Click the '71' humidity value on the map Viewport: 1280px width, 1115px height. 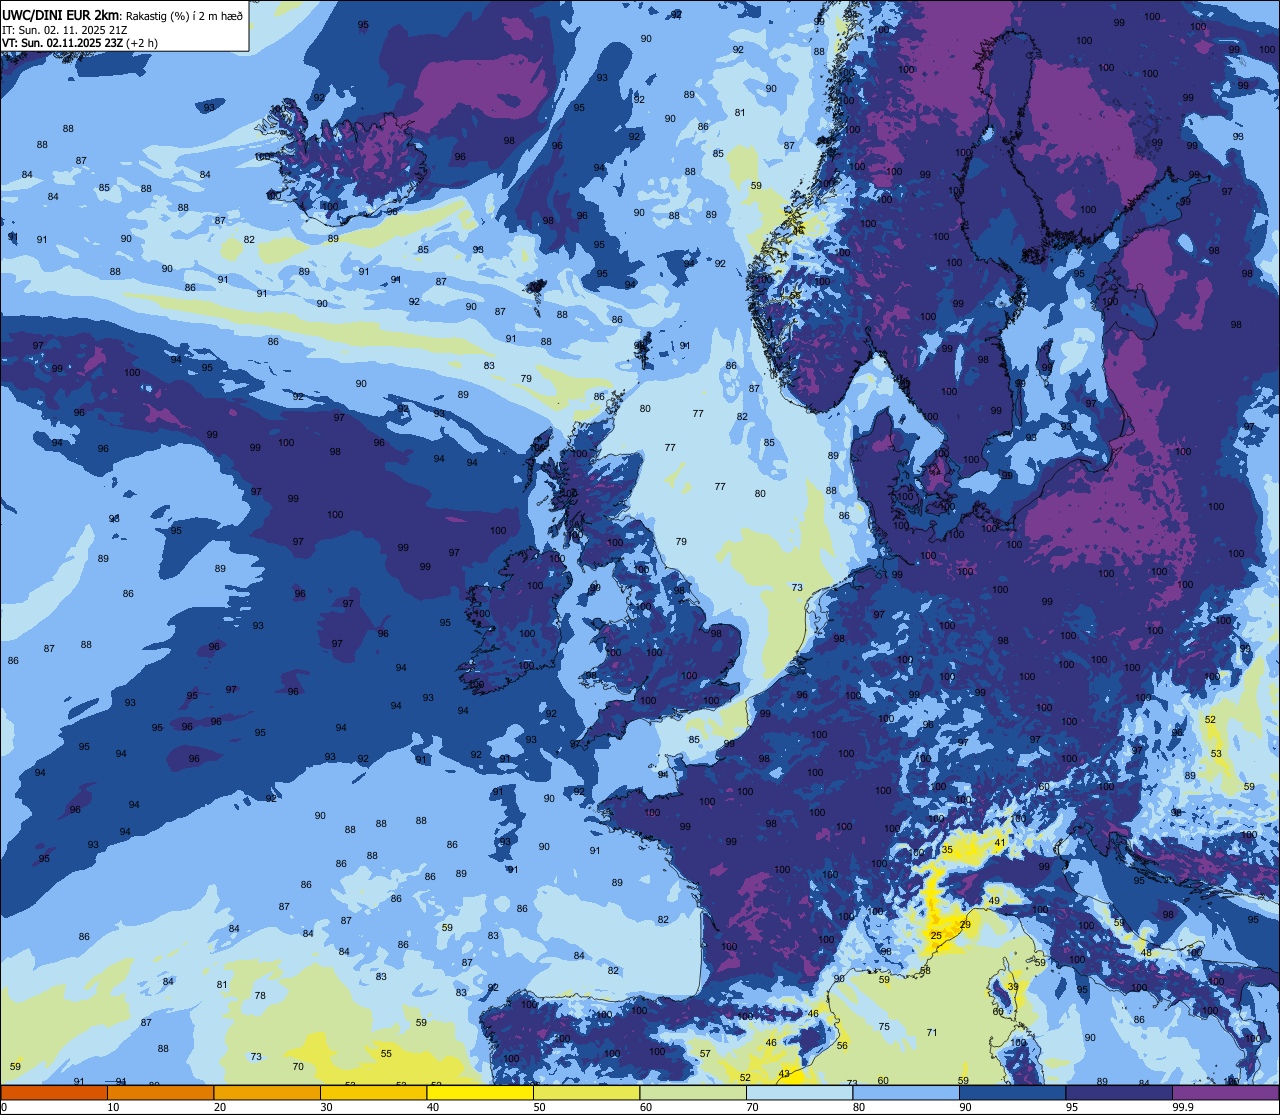coord(932,1032)
